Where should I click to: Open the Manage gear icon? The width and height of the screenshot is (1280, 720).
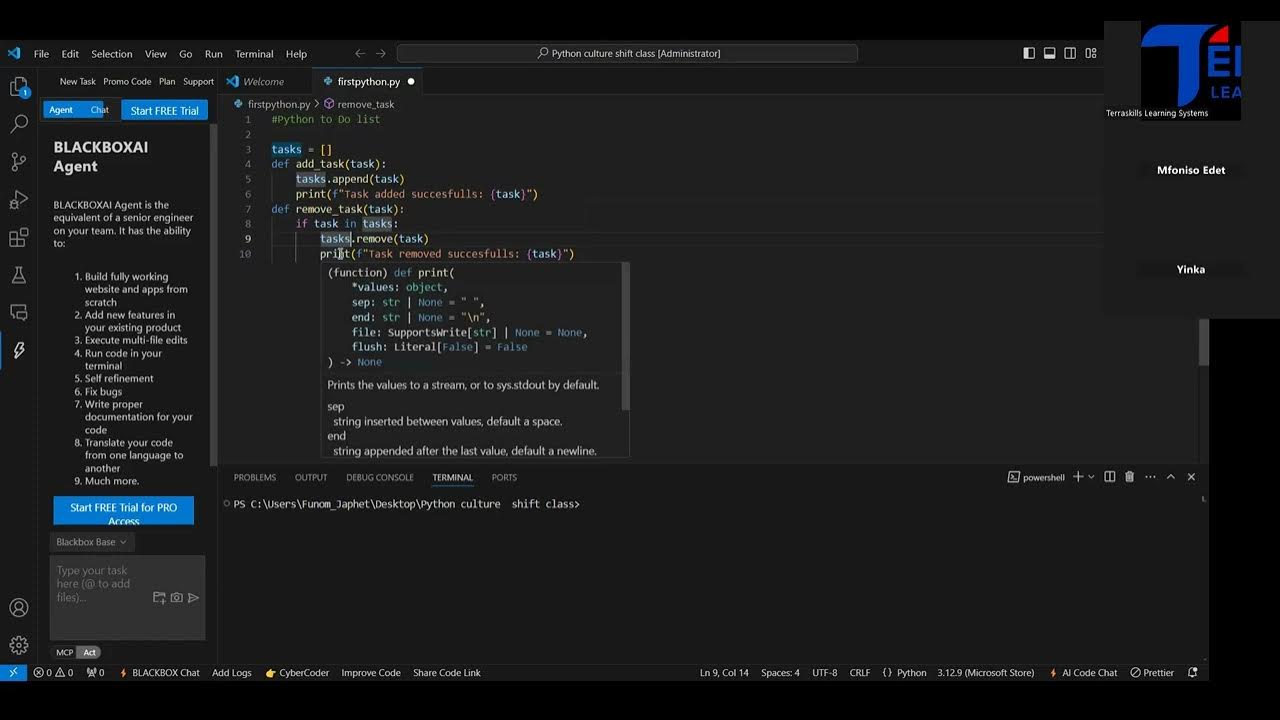click(x=19, y=645)
